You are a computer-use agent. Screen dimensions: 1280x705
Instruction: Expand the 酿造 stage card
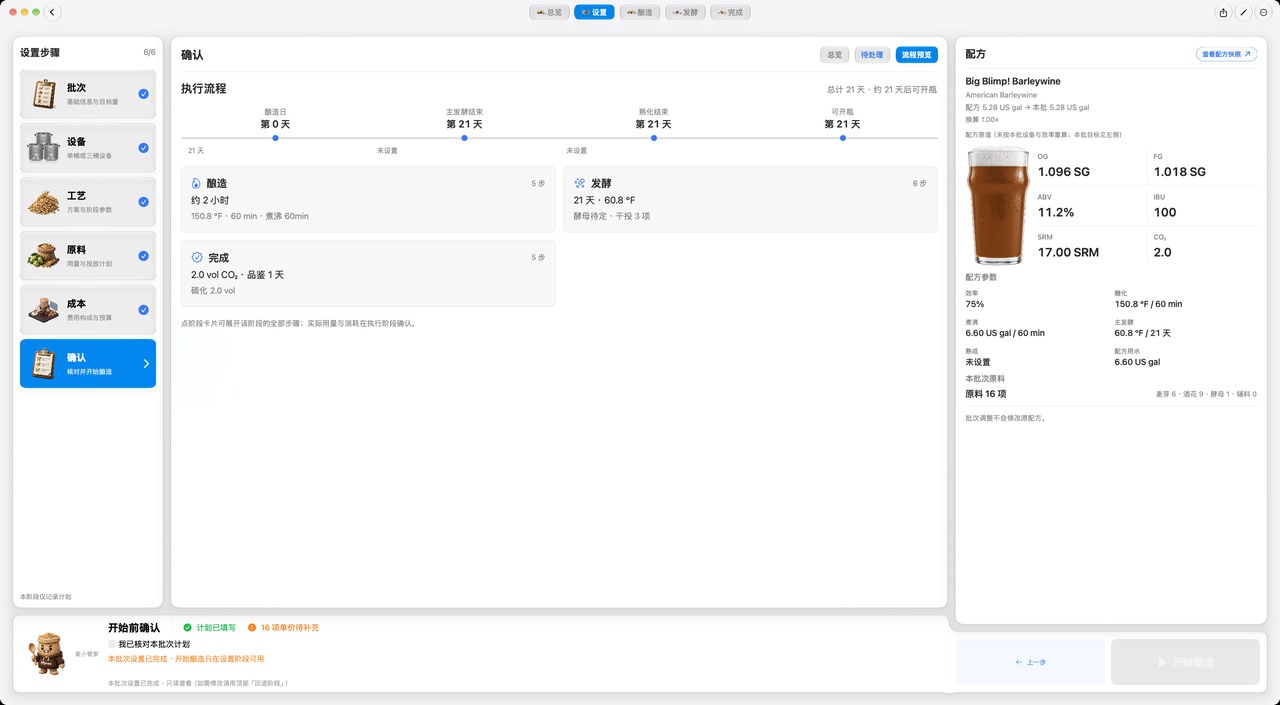[x=368, y=199]
